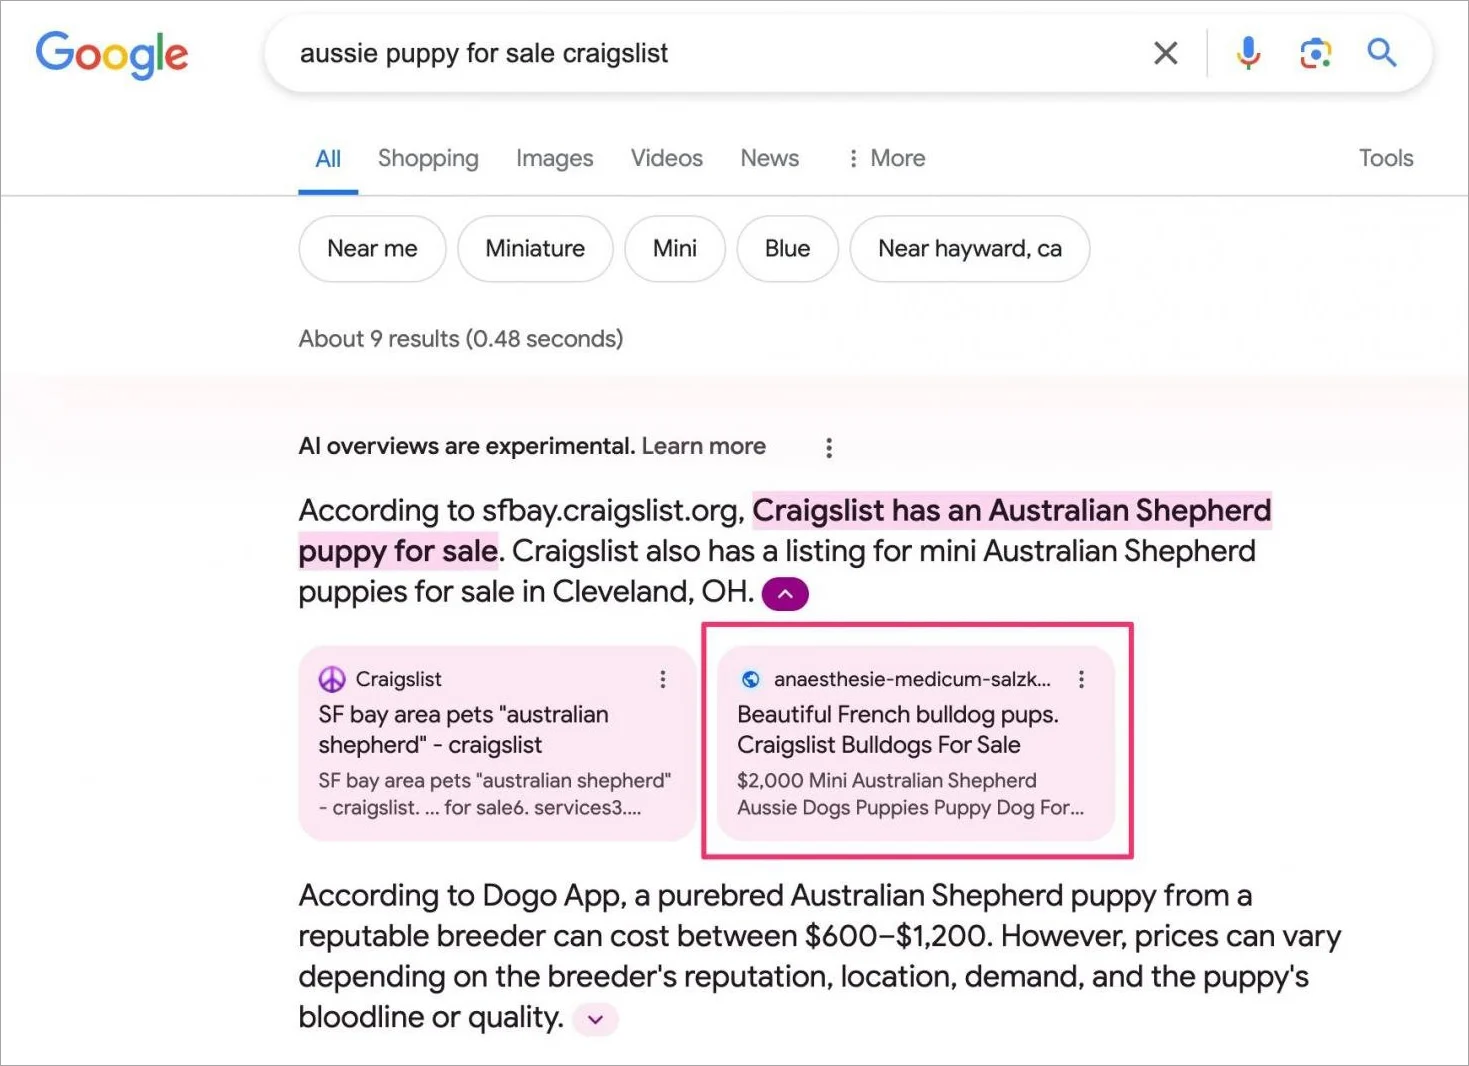Open the Tools options

coord(1385,158)
